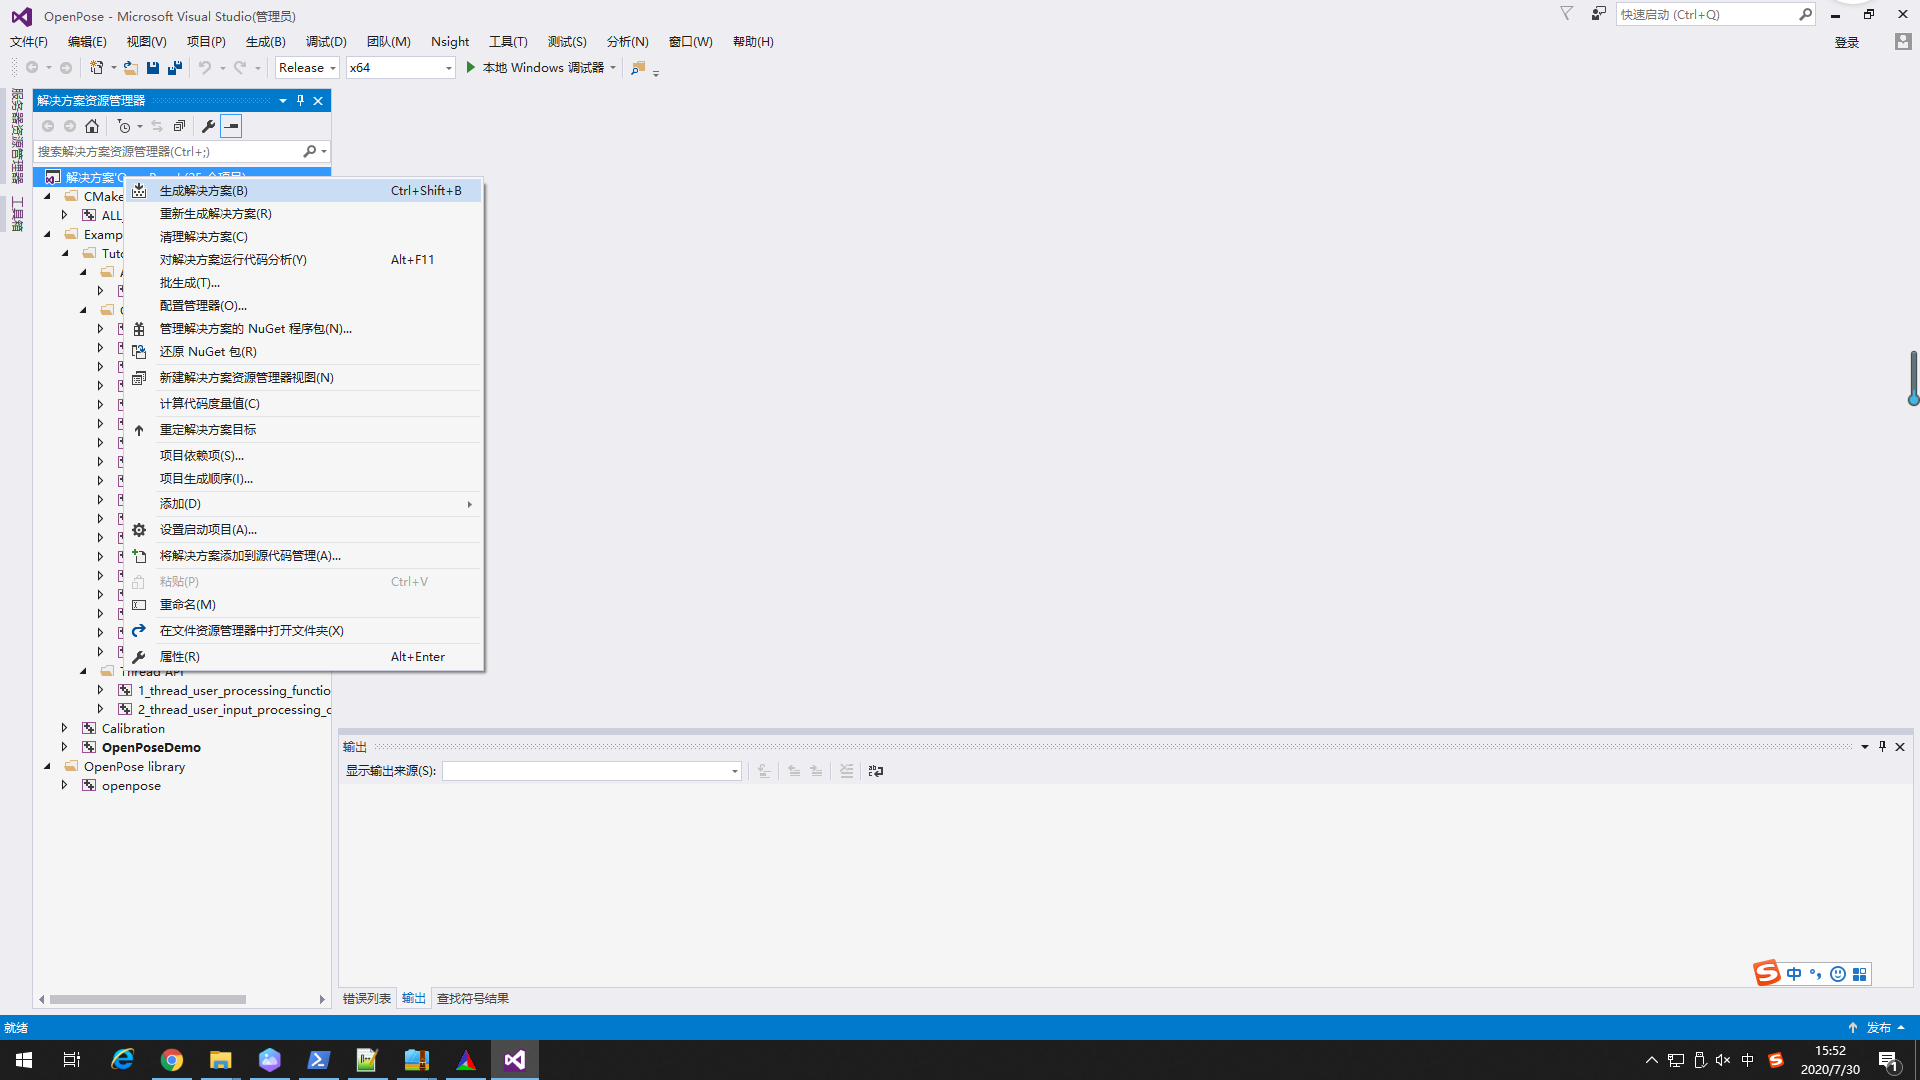Click the Save All toolbar icon

[175, 68]
